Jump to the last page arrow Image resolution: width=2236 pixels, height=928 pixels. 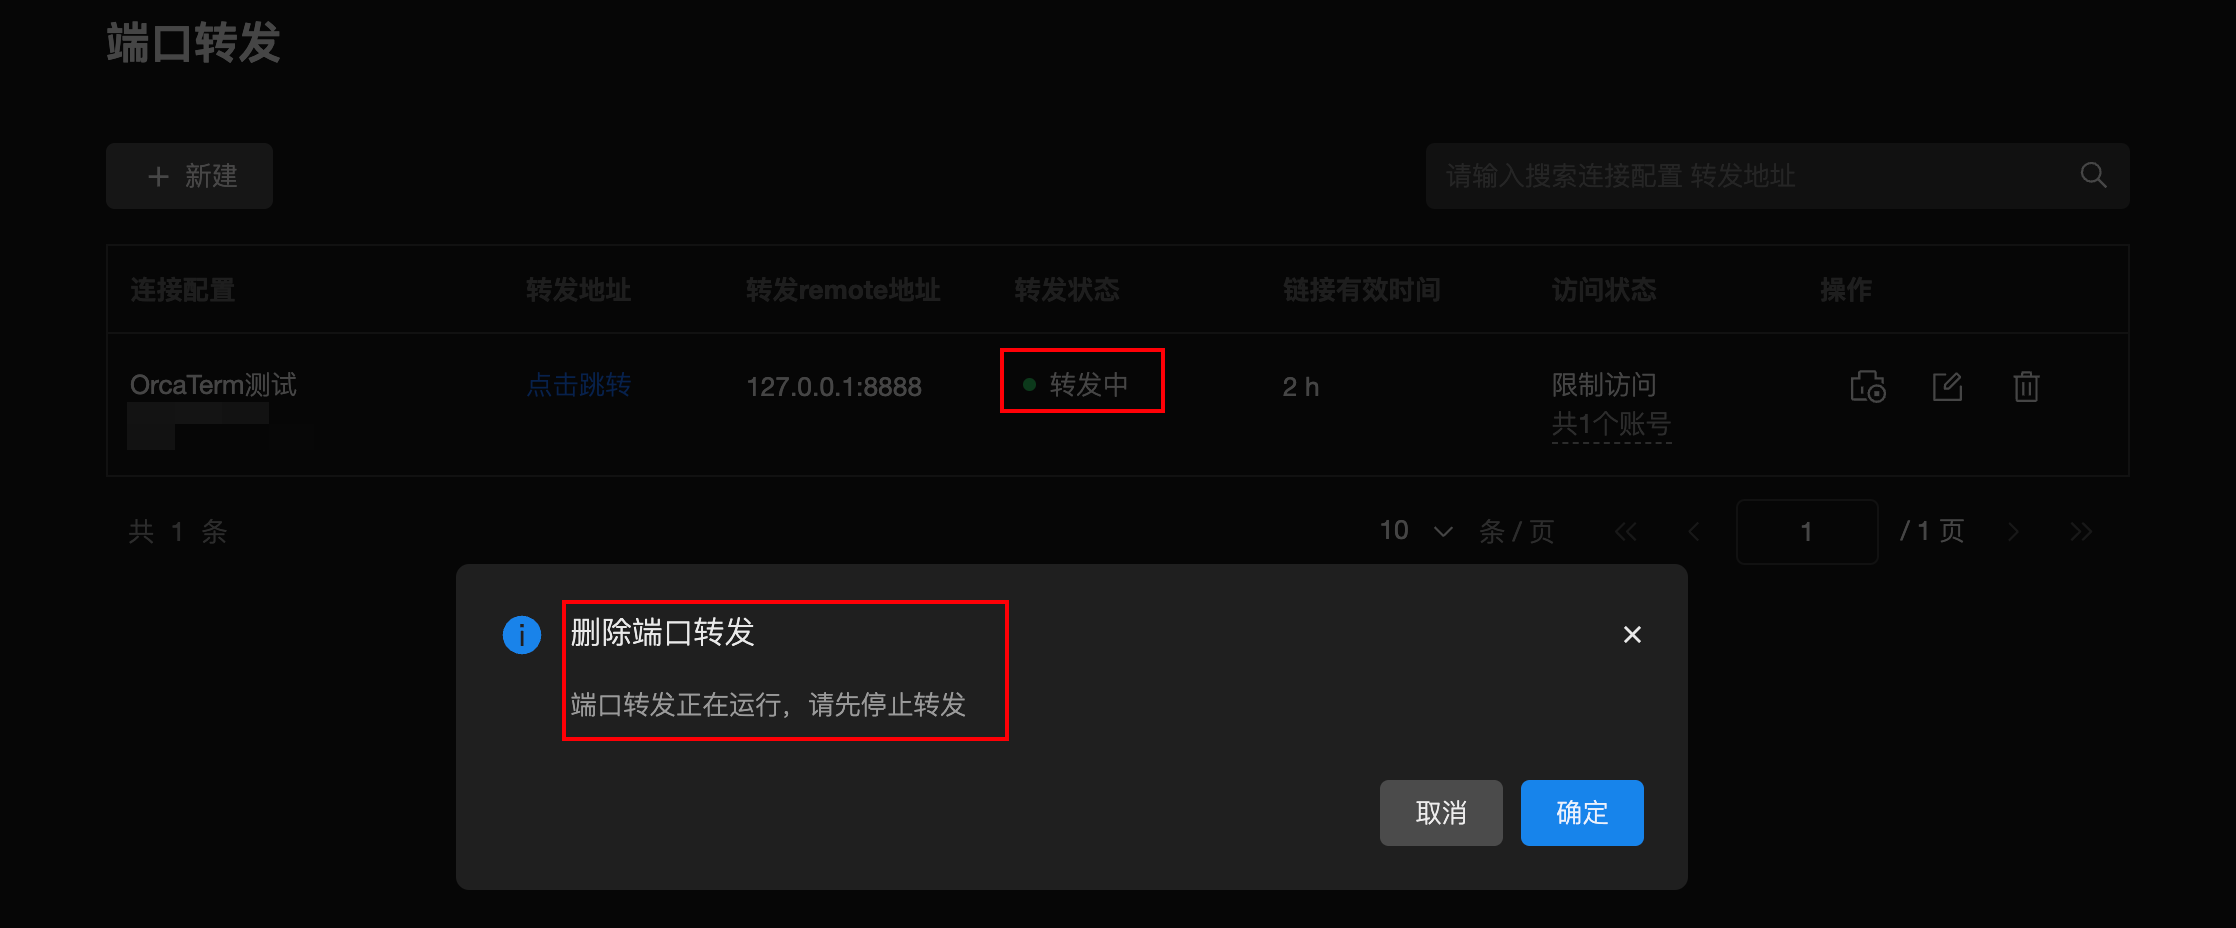tap(2081, 531)
